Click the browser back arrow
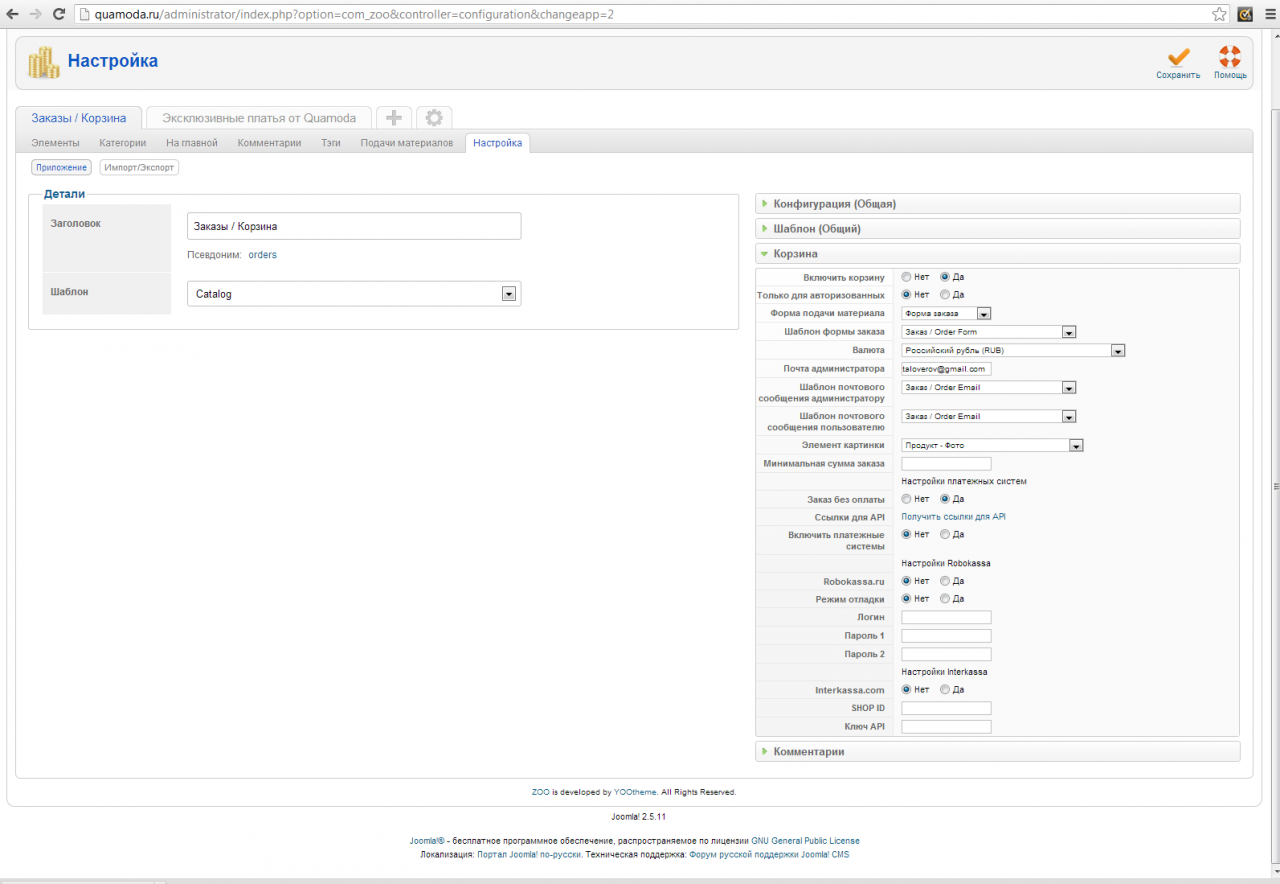 tap(12, 14)
